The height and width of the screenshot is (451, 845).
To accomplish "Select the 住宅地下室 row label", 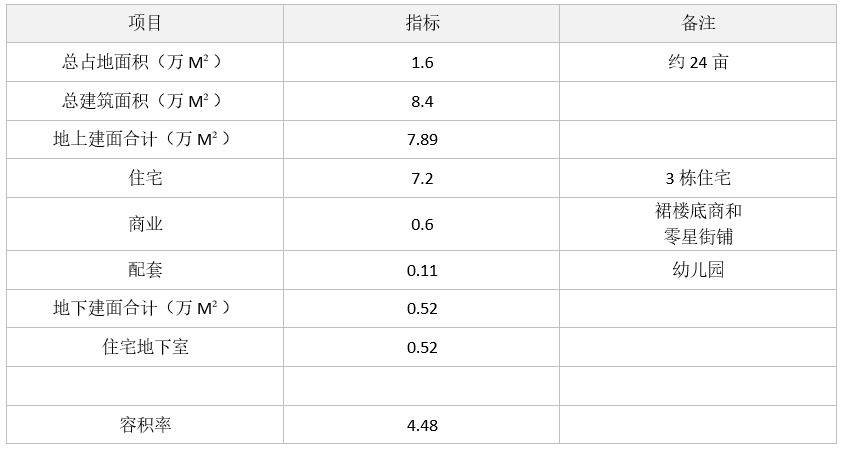I will [145, 347].
